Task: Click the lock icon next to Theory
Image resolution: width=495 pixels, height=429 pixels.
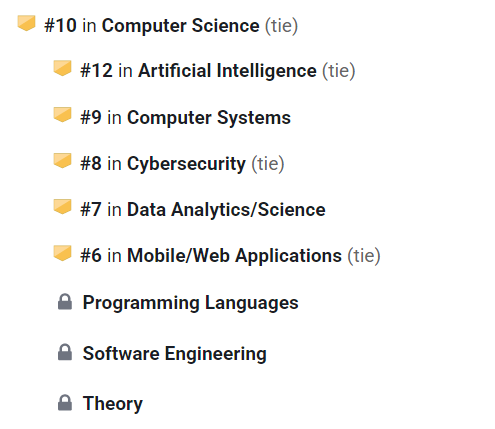Action: click(65, 403)
